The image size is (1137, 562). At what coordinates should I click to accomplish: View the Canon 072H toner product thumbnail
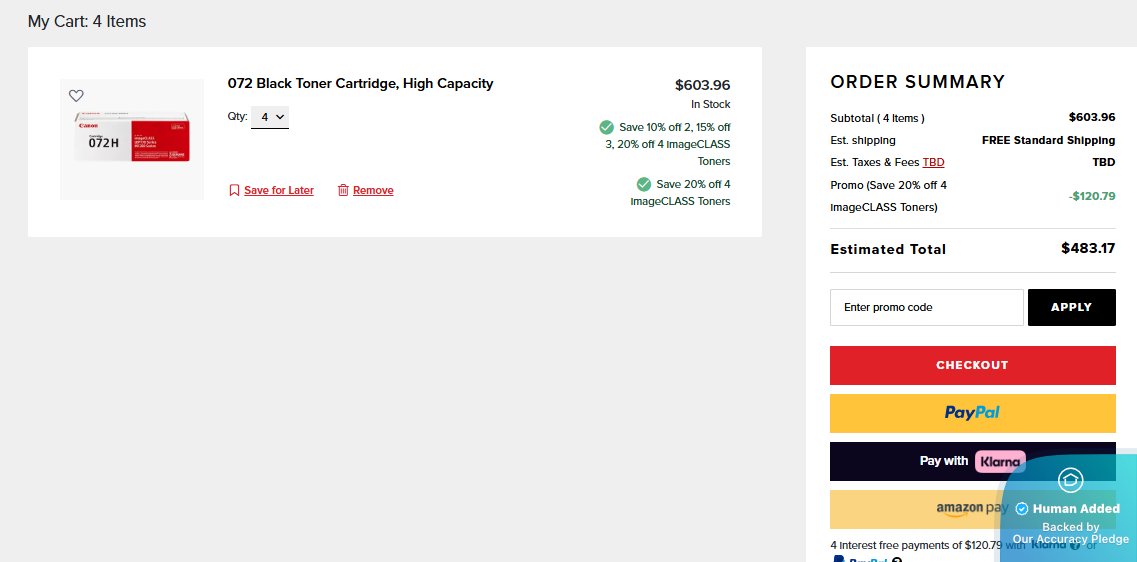tap(132, 139)
